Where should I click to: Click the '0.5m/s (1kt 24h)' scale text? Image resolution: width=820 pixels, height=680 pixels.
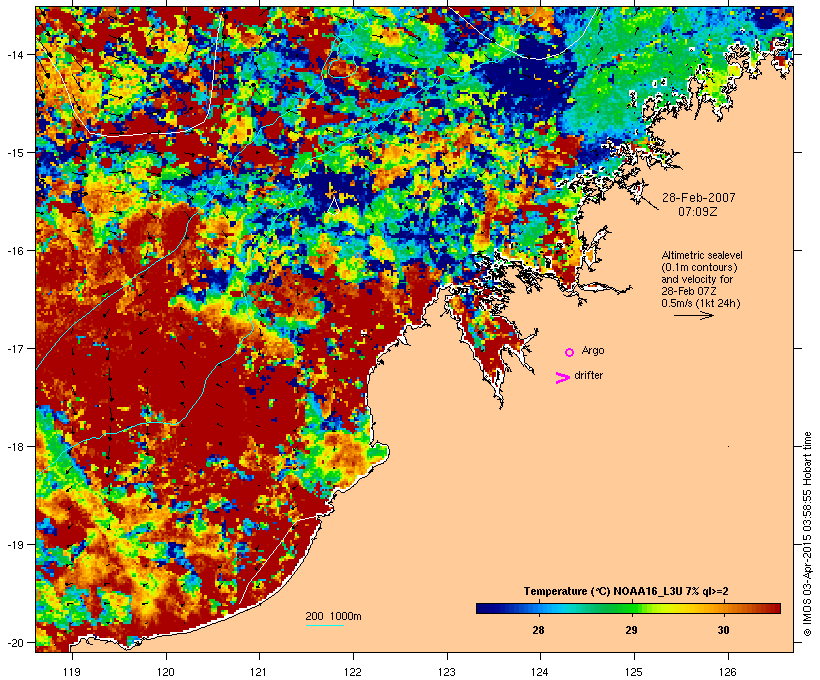701,303
